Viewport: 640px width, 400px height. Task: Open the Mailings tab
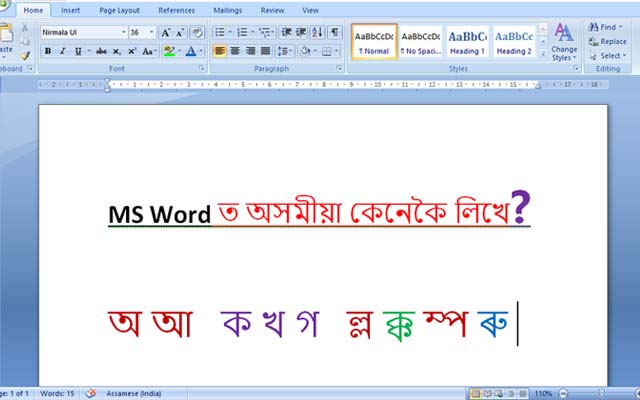(227, 10)
